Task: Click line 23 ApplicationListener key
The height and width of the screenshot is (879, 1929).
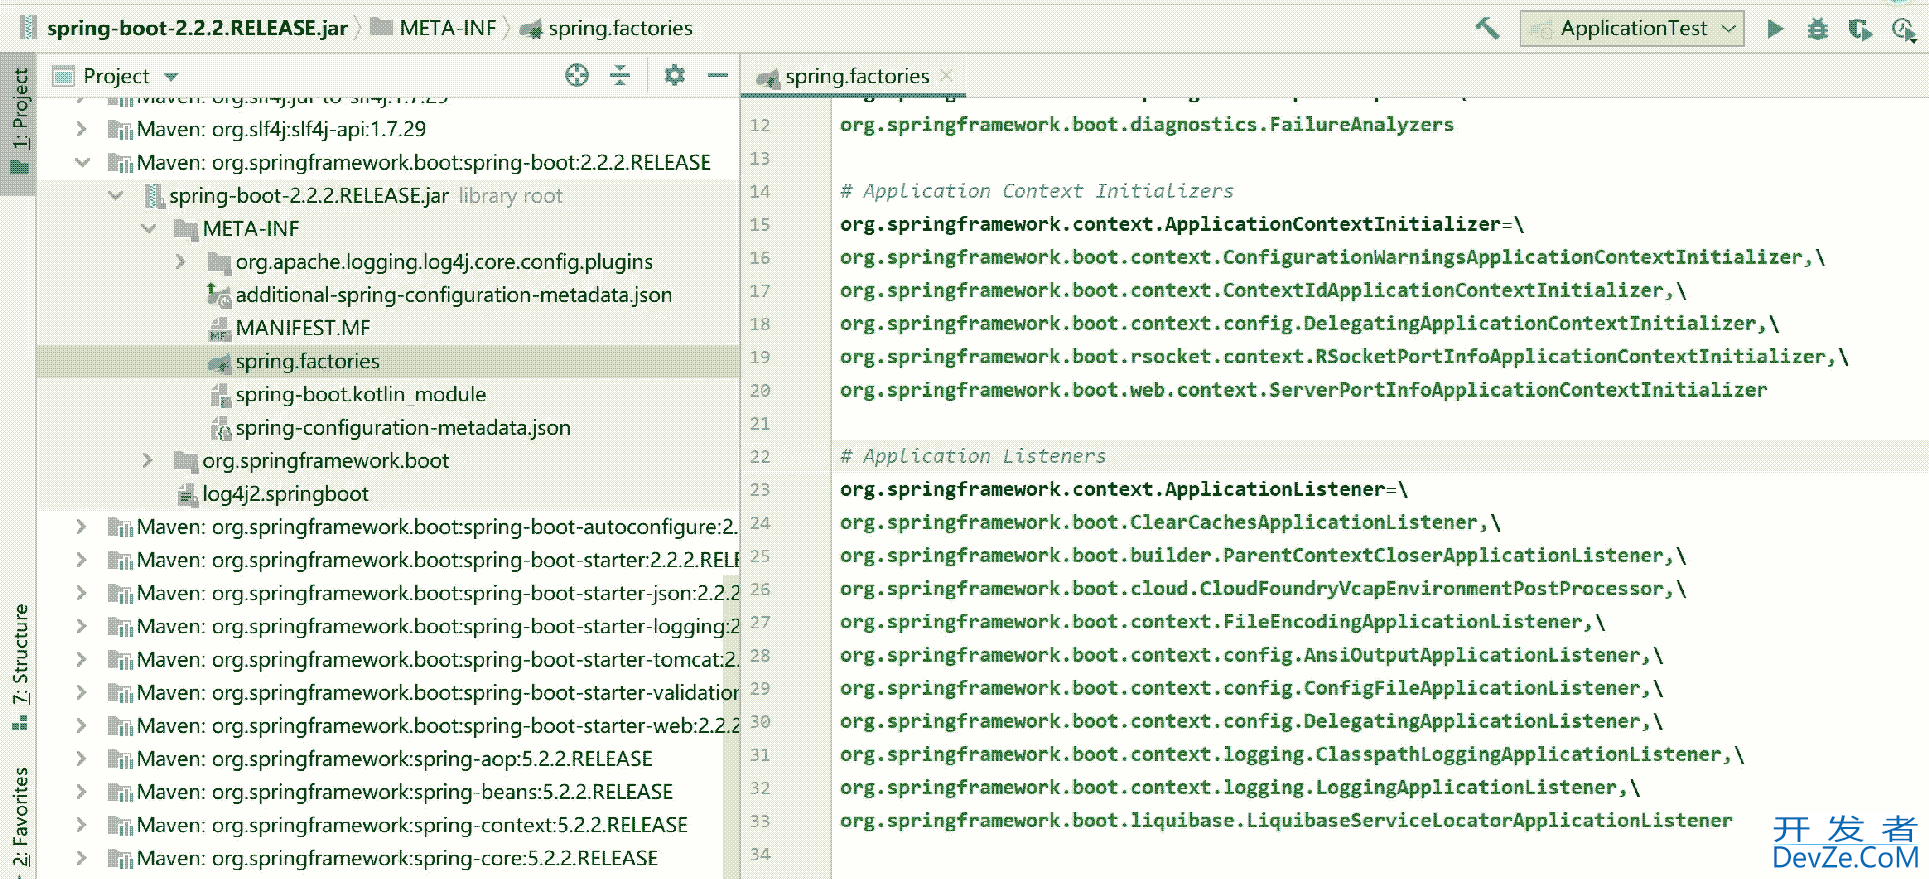Action: coord(1112,489)
